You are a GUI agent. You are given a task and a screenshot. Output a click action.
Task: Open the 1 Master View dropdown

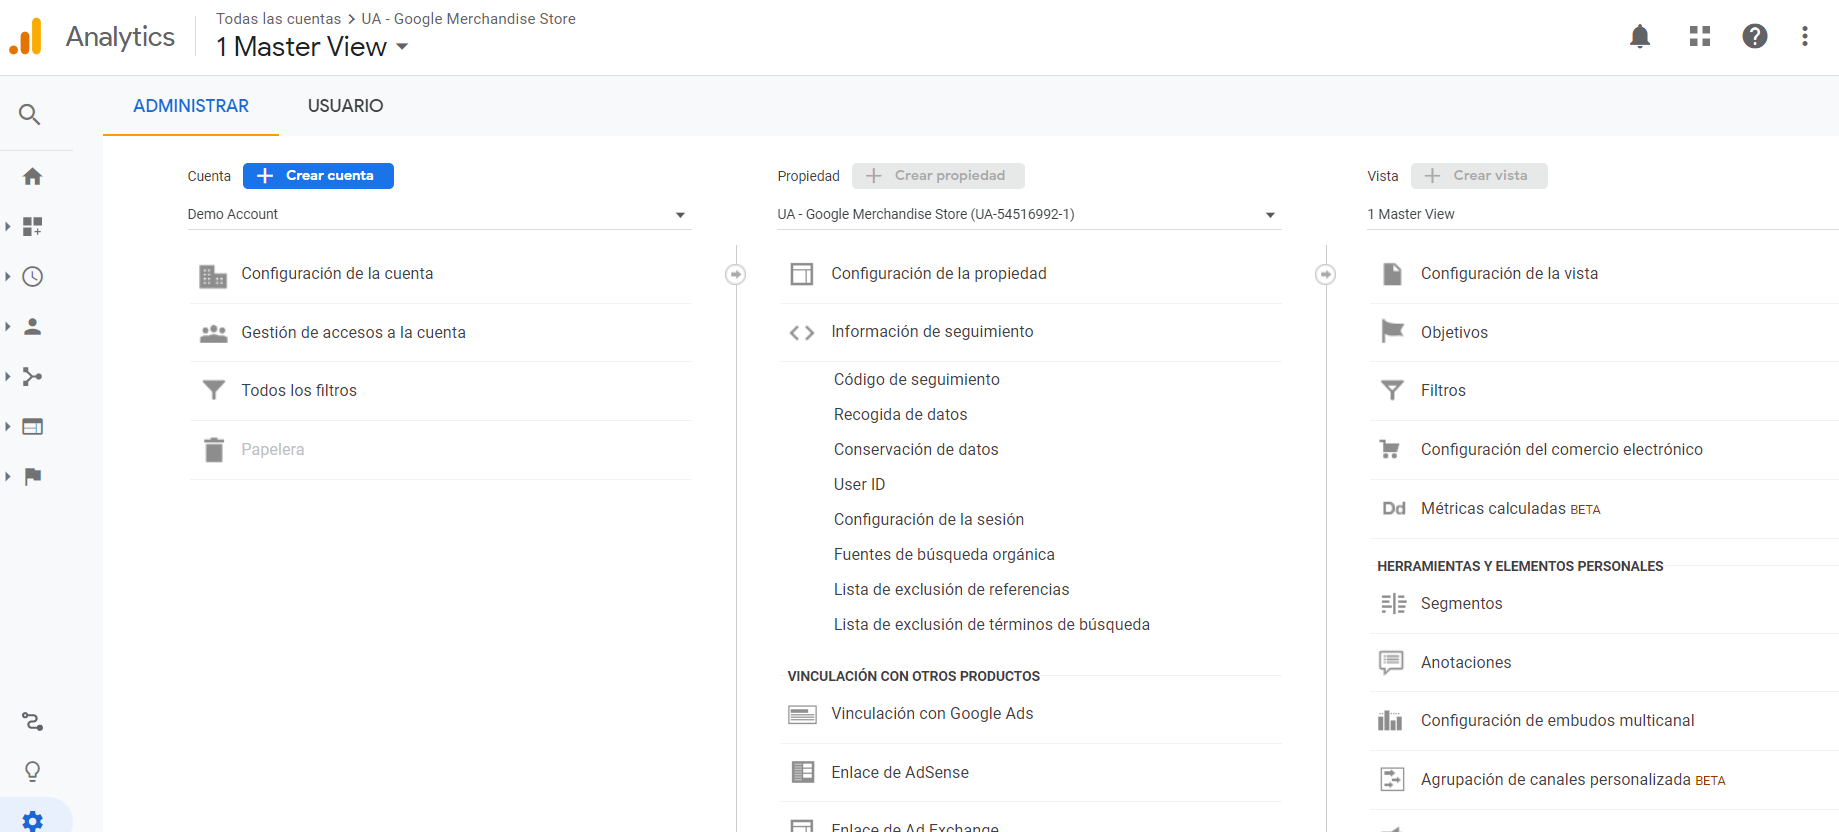[312, 47]
